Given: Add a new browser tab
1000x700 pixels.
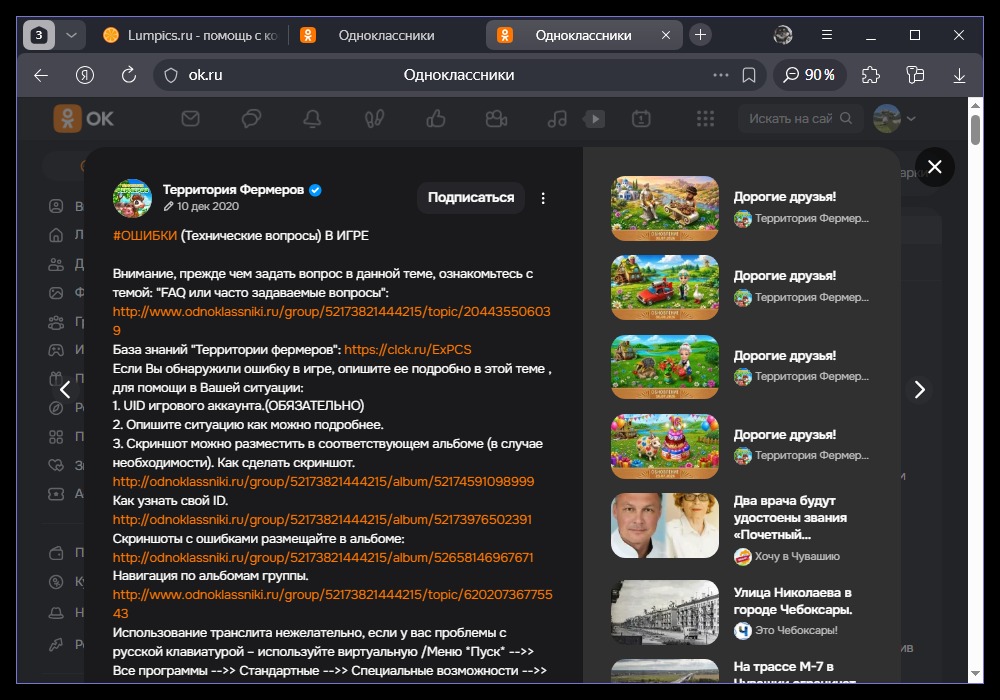Looking at the screenshot, I should point(700,35).
